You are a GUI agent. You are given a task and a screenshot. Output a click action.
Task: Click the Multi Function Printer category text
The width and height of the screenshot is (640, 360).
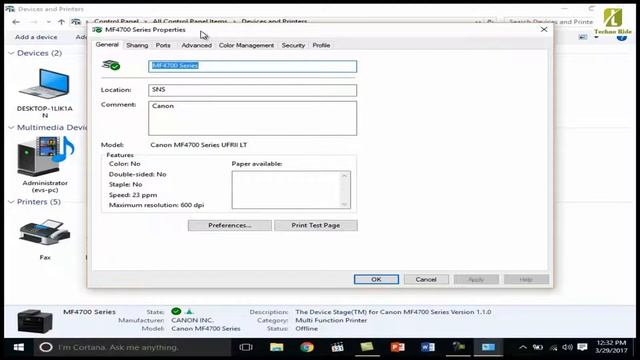point(331,320)
